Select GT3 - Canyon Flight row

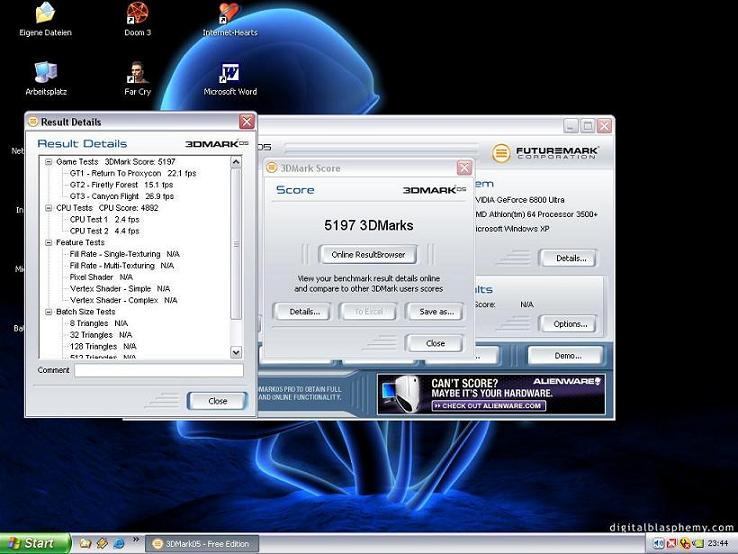tap(122, 196)
